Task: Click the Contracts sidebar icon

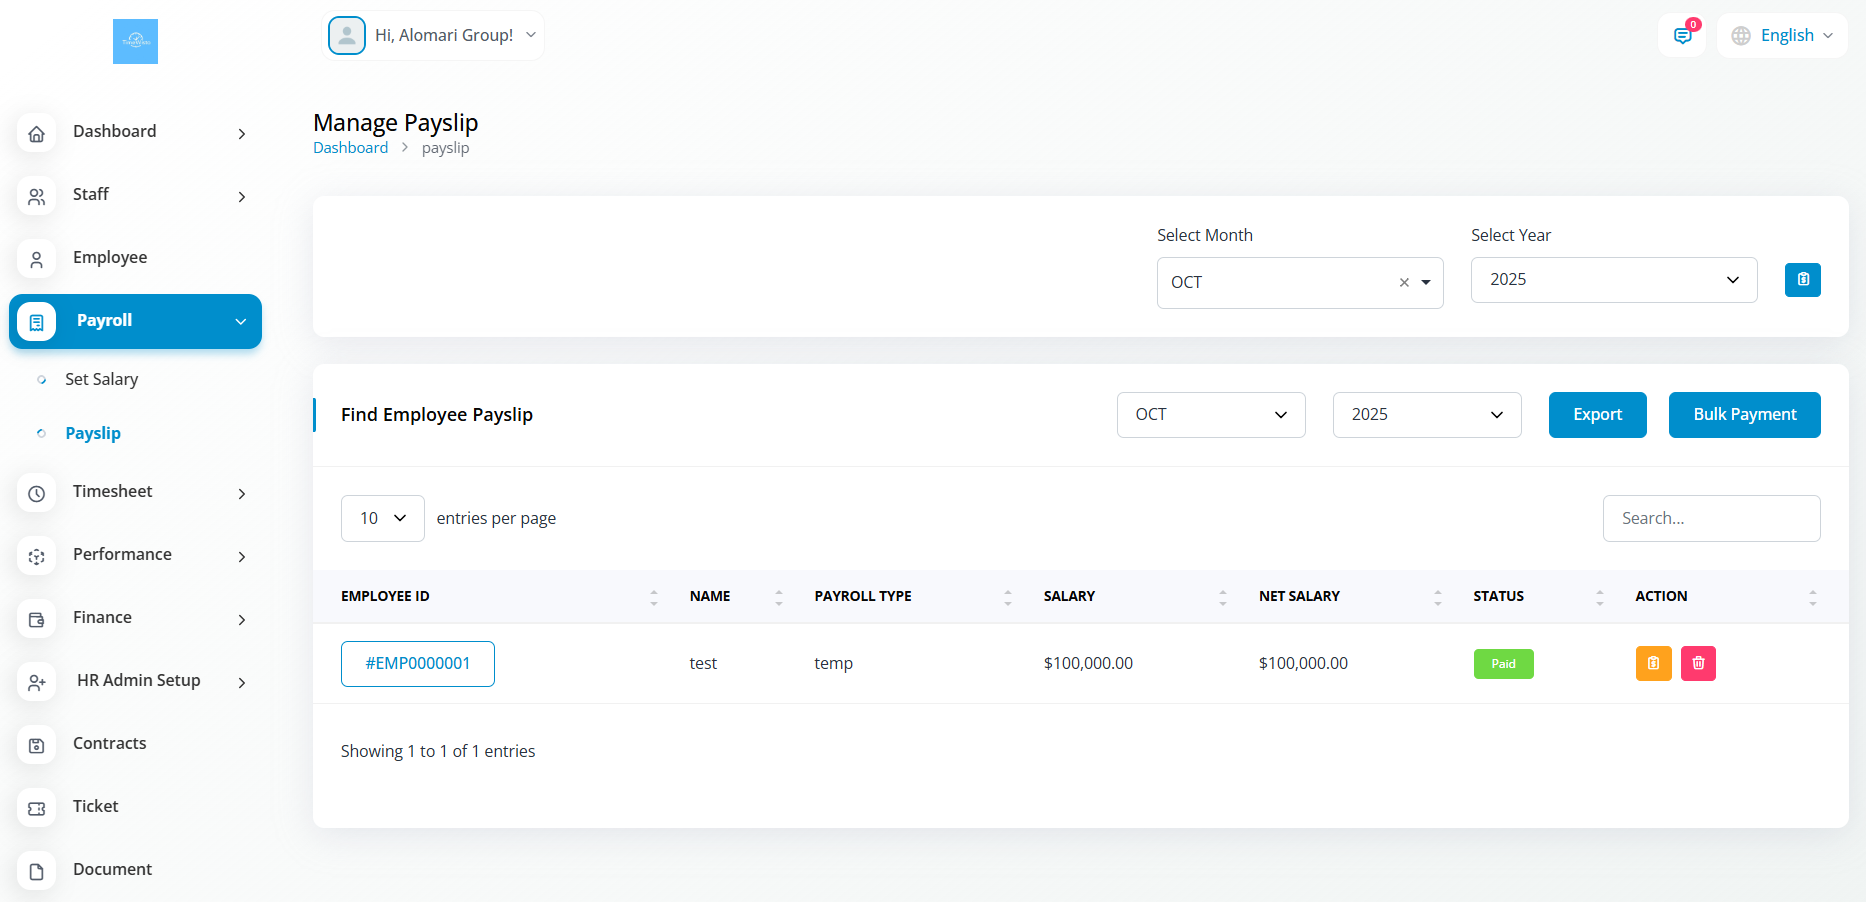Action: pyautogui.click(x=37, y=745)
